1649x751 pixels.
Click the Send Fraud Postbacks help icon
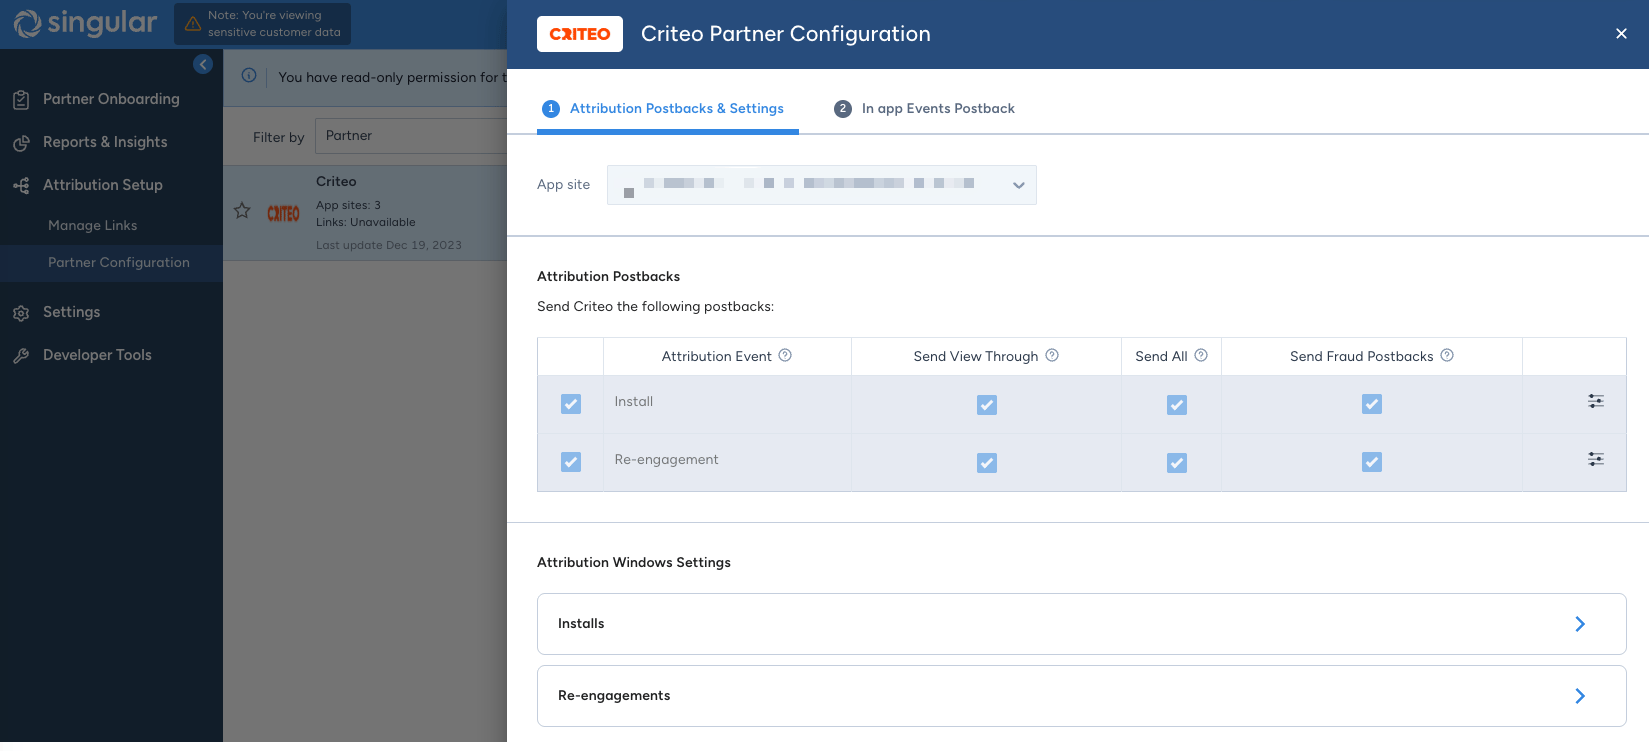tap(1447, 355)
